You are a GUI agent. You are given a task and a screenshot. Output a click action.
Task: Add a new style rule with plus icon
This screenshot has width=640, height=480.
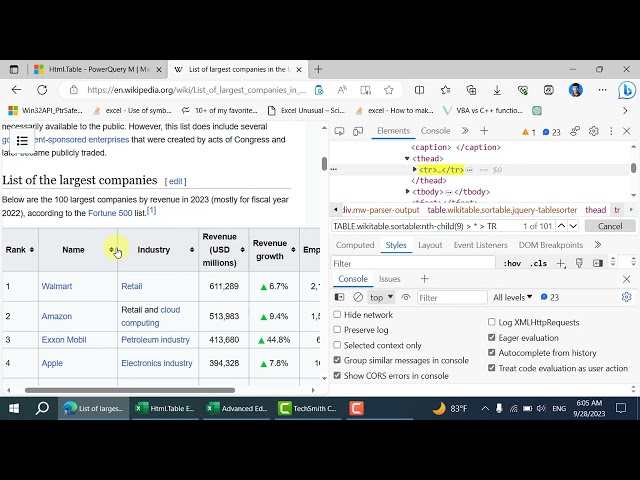tap(561, 263)
